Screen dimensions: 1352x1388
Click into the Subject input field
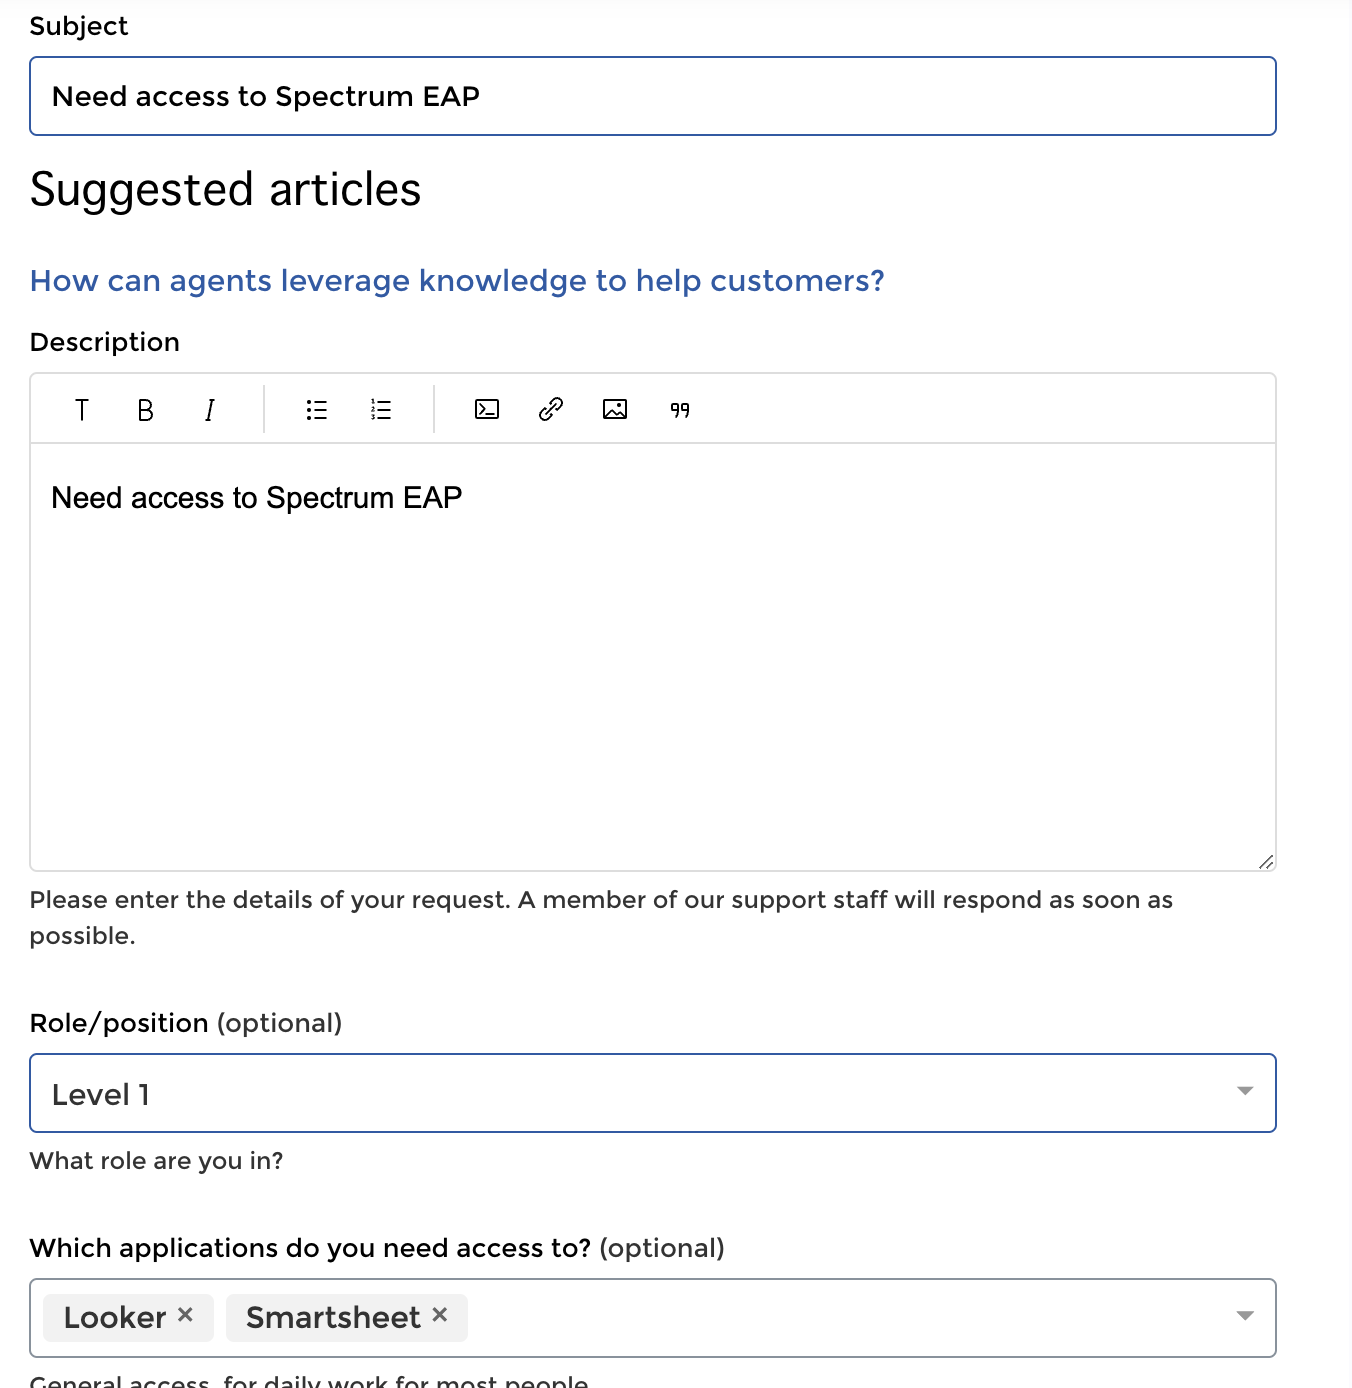click(652, 96)
